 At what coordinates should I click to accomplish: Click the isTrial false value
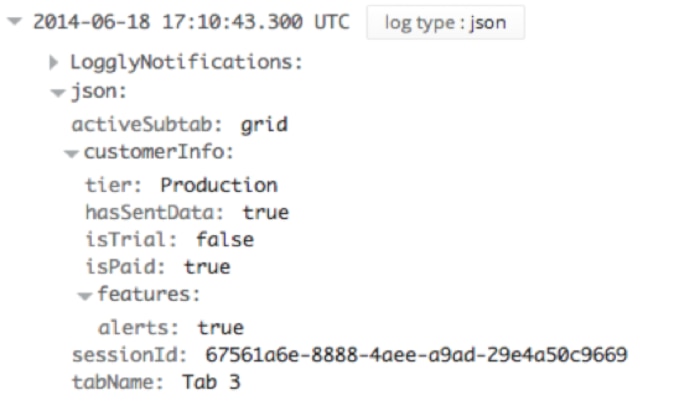pyautogui.click(x=224, y=240)
